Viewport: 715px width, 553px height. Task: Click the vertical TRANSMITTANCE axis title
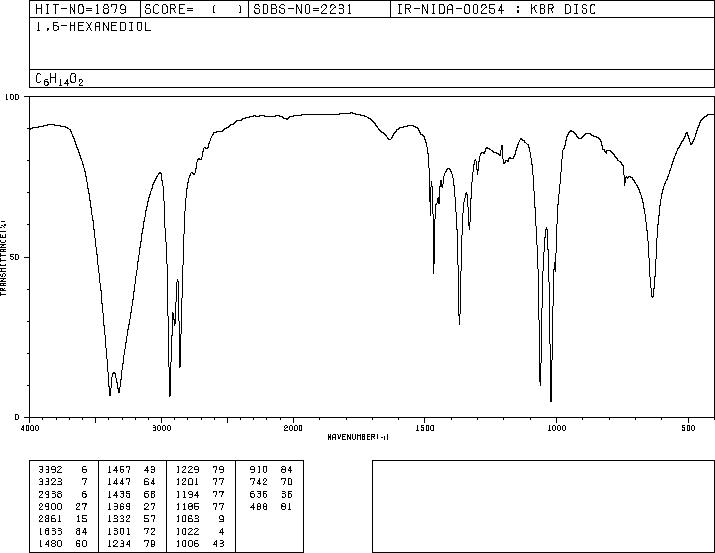(3, 258)
